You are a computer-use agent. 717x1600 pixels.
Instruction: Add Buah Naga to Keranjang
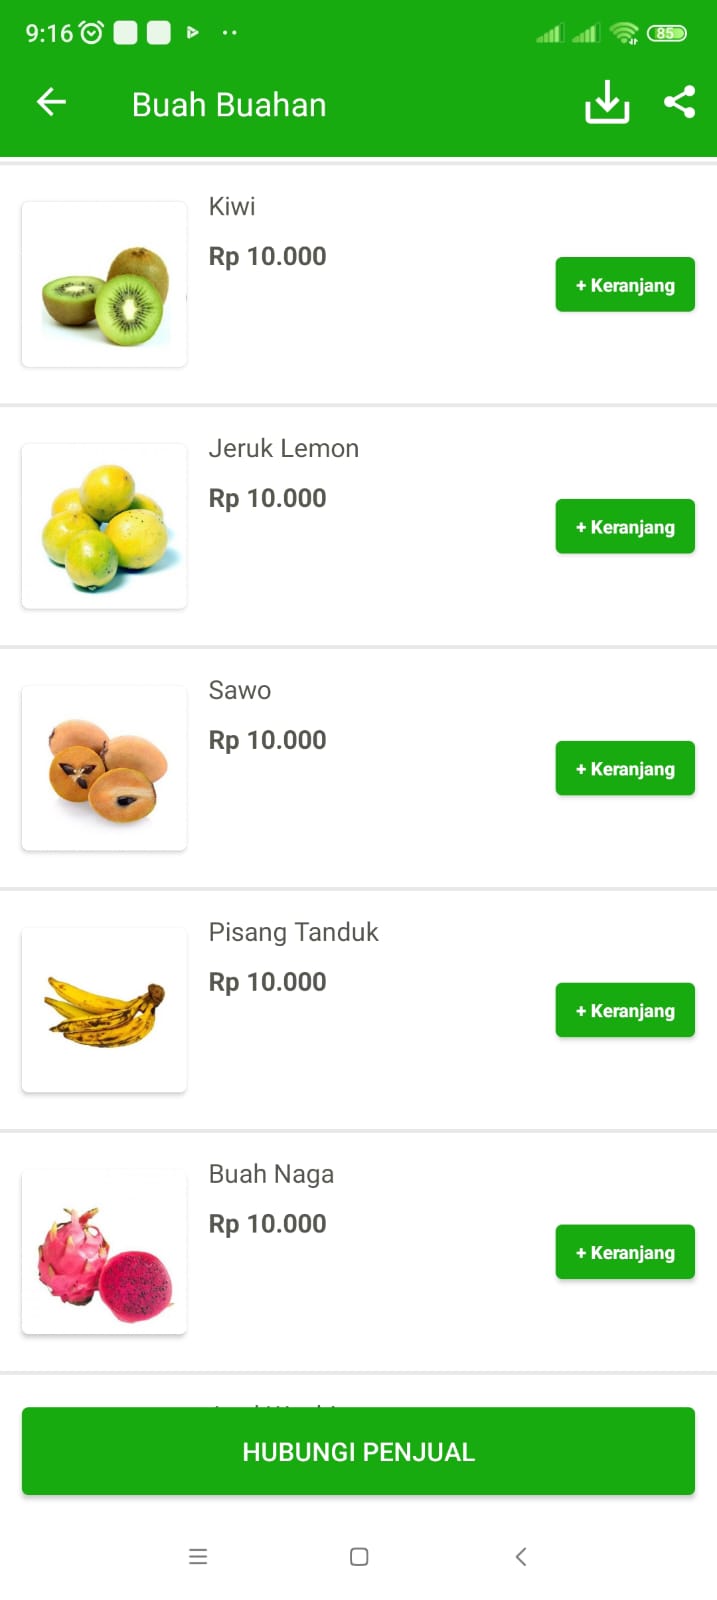pyautogui.click(x=625, y=1253)
